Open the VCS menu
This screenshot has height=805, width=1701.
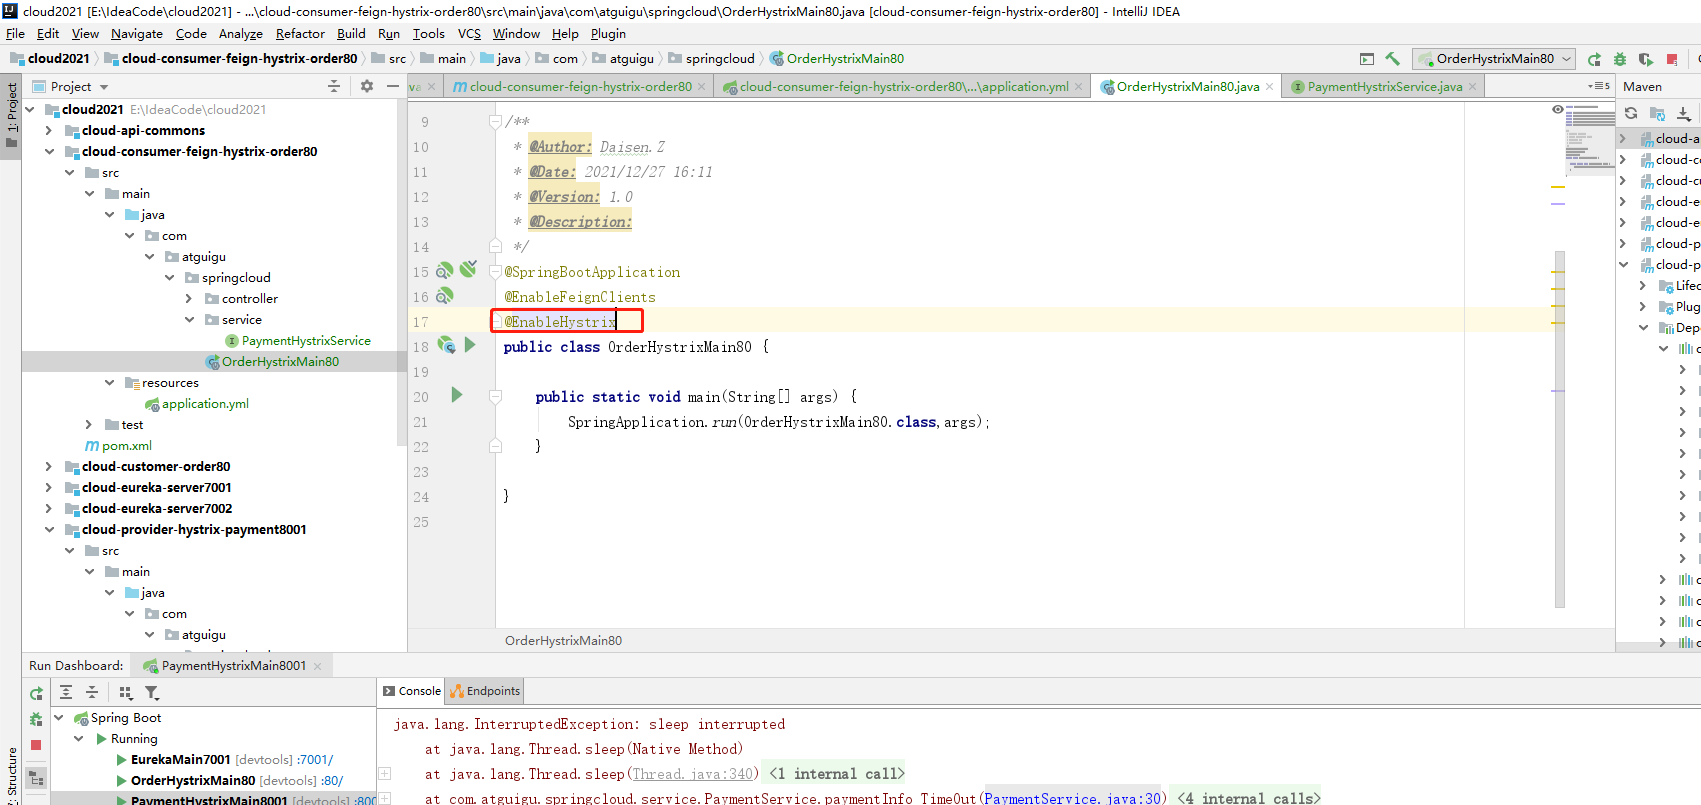tap(469, 33)
